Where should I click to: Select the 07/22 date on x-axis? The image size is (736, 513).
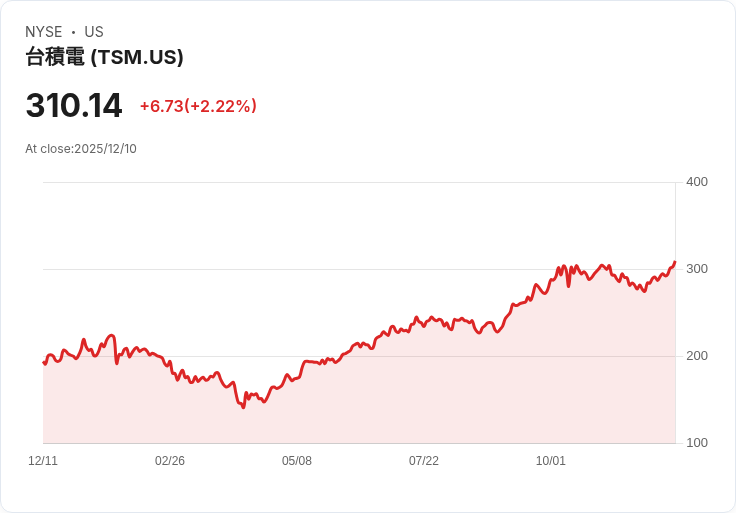point(424,461)
